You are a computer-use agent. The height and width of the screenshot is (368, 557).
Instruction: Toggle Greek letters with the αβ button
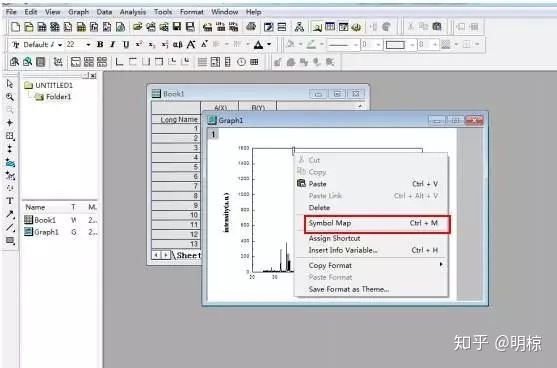point(178,44)
